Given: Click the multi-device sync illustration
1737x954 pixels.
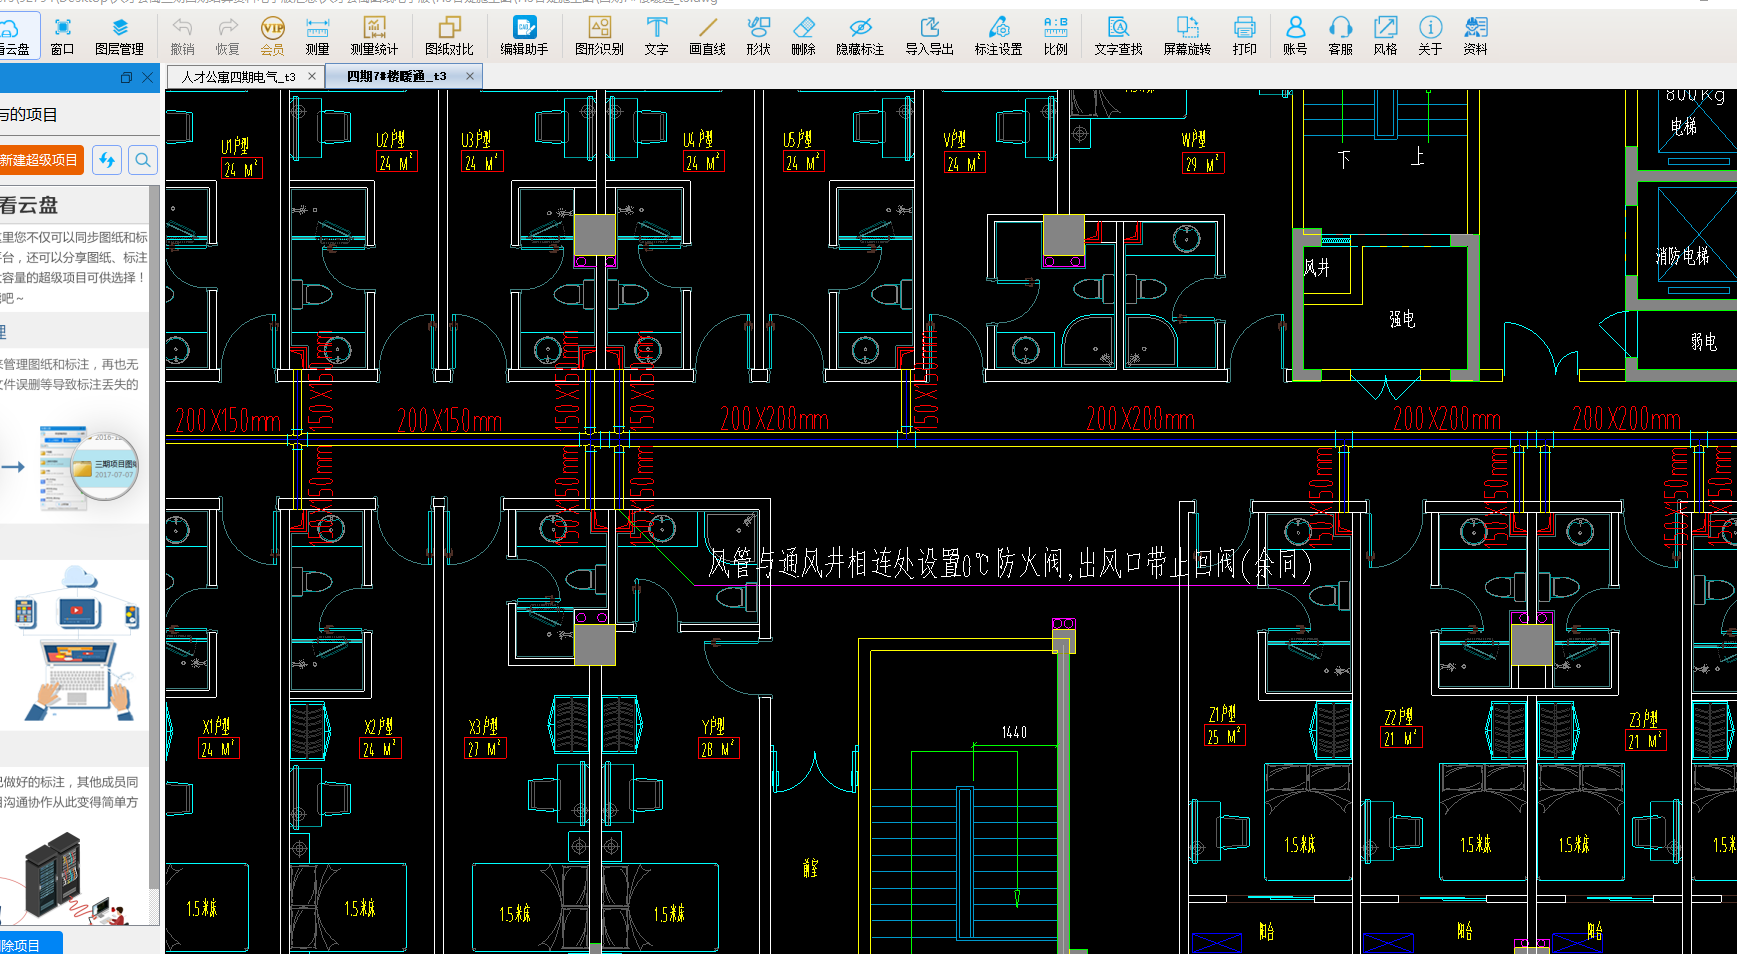Looking at the screenshot, I should pos(78,643).
